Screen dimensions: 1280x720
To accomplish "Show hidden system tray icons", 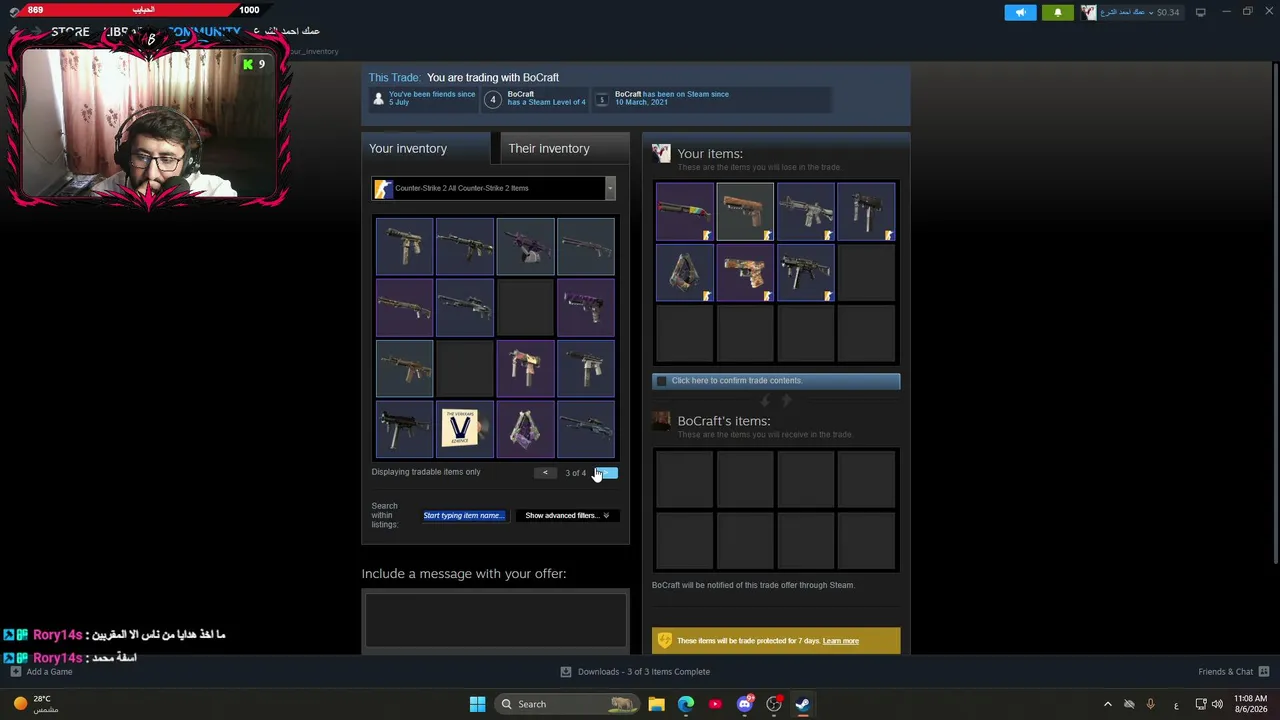I will pos(1107,704).
